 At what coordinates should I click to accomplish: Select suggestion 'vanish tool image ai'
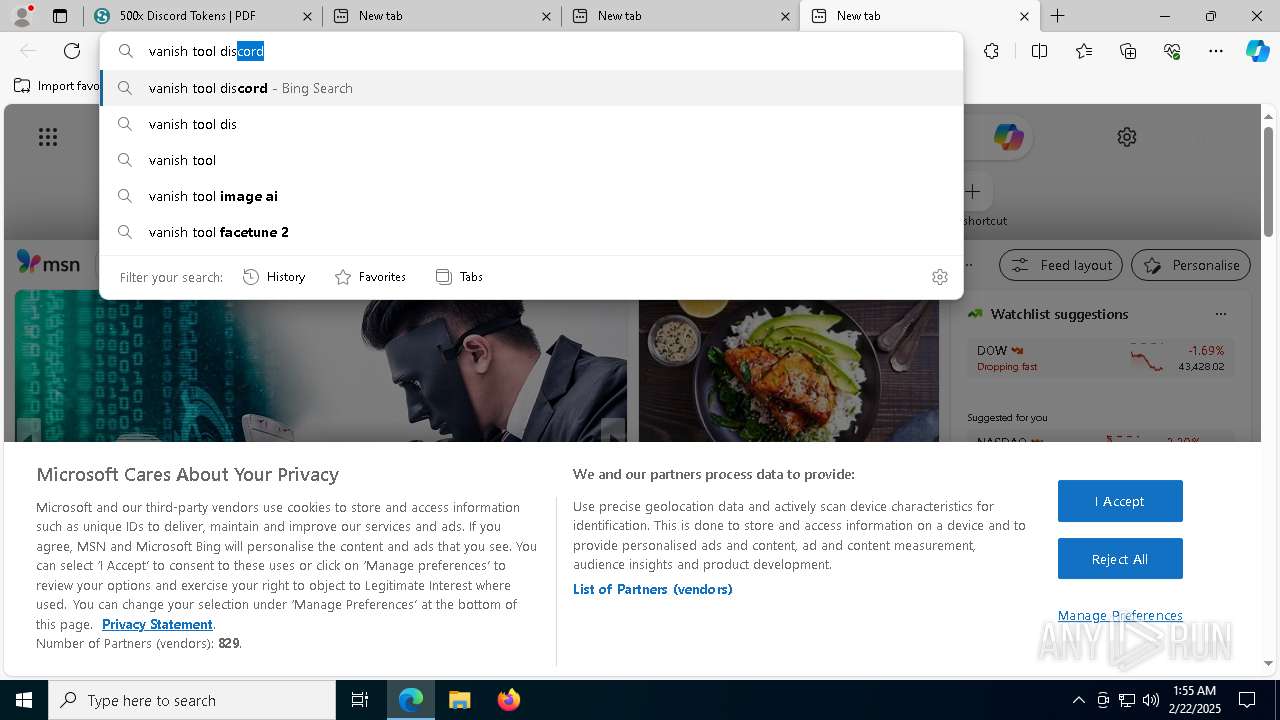coord(532,196)
